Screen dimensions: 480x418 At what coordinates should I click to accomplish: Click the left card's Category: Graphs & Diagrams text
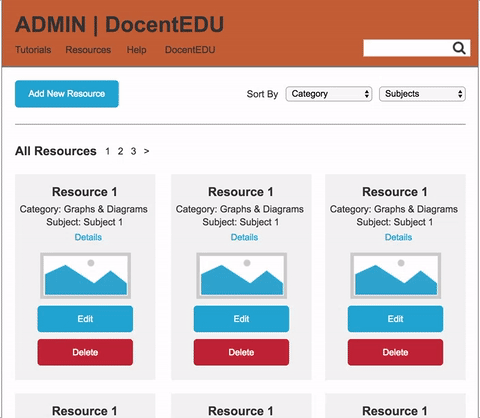pos(84,209)
